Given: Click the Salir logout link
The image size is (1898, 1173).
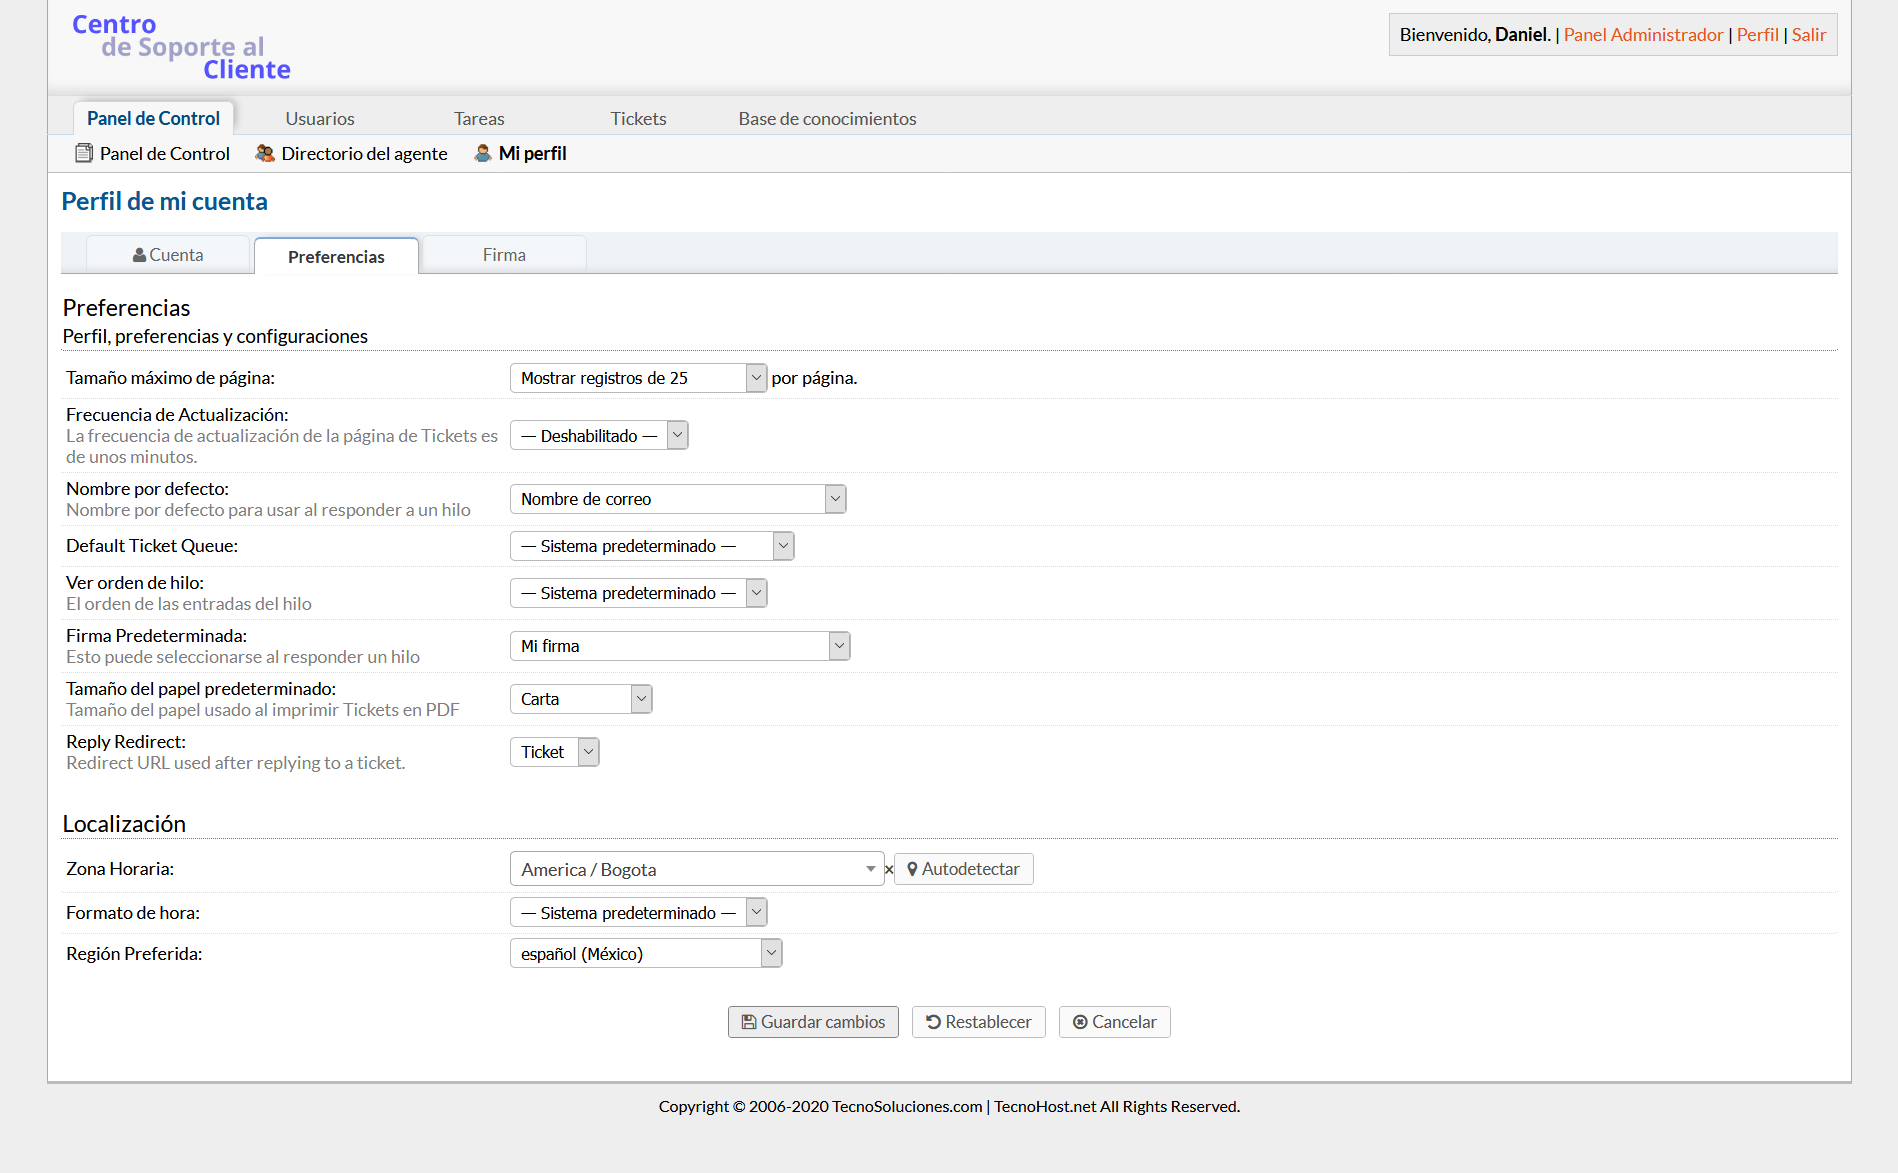Looking at the screenshot, I should coord(1808,35).
